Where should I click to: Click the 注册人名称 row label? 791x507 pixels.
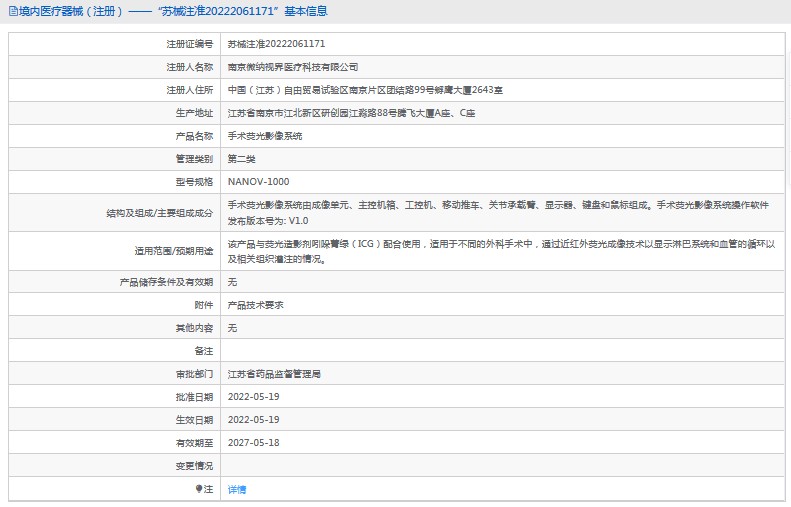(190, 67)
